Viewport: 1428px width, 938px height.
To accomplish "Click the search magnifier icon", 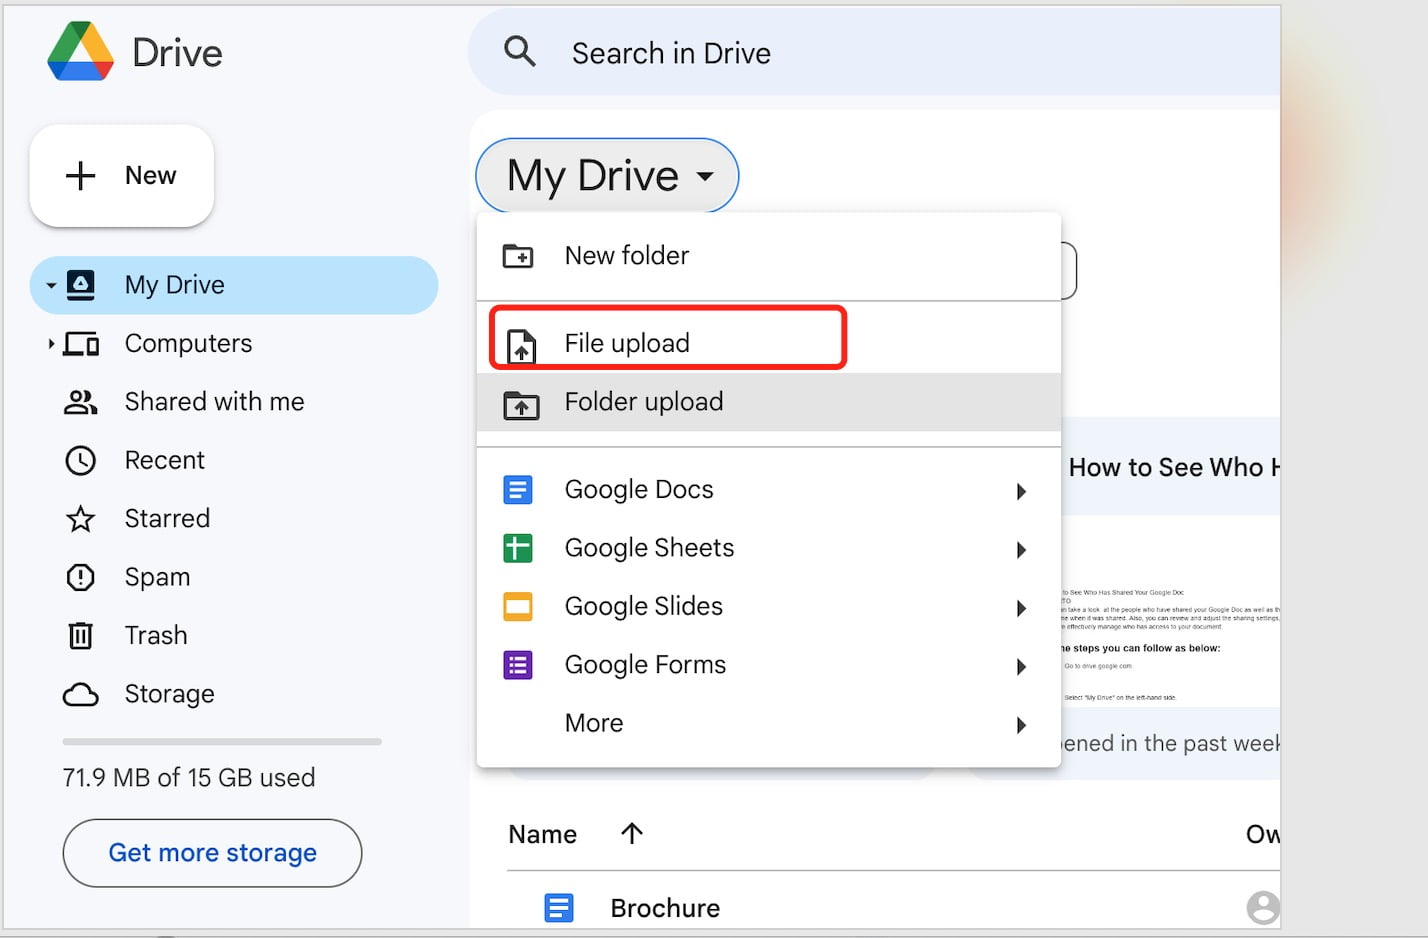I will click(x=520, y=51).
